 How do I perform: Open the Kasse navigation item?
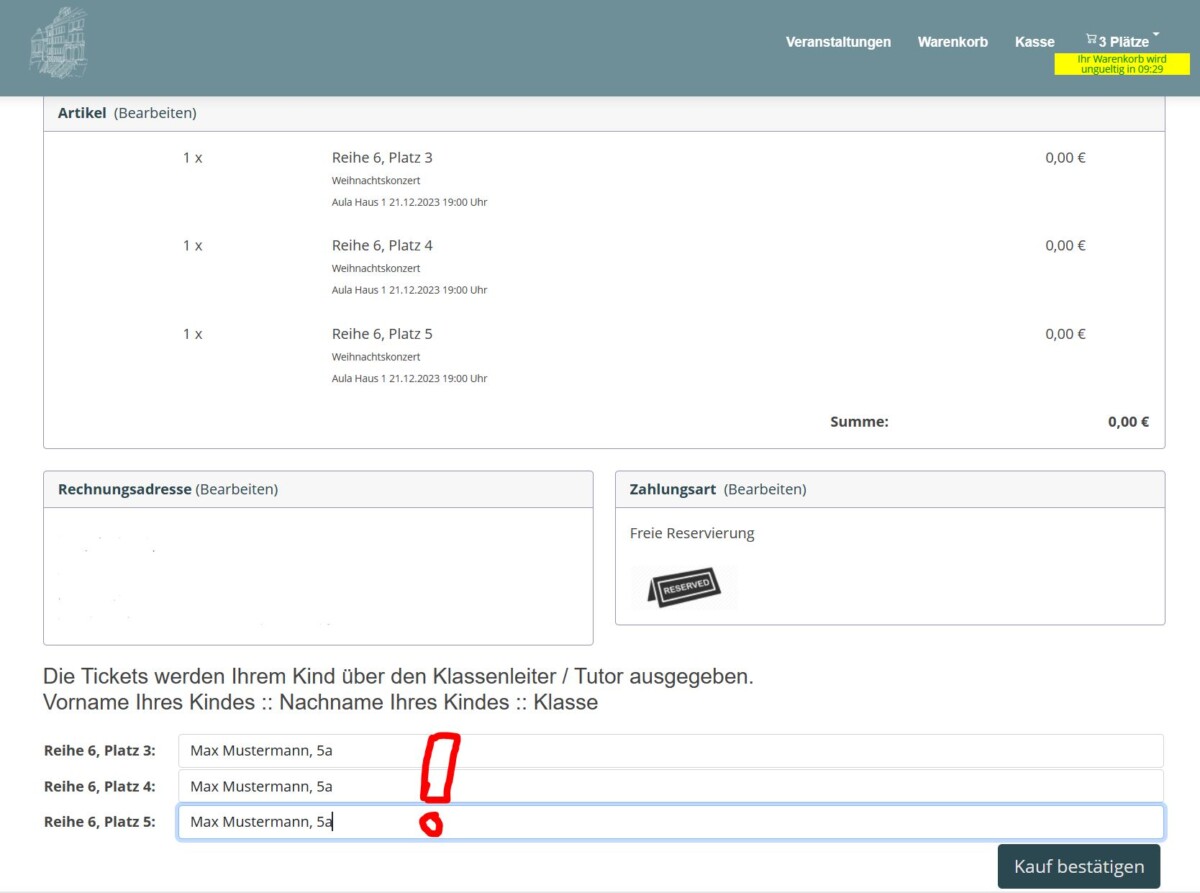[1034, 42]
